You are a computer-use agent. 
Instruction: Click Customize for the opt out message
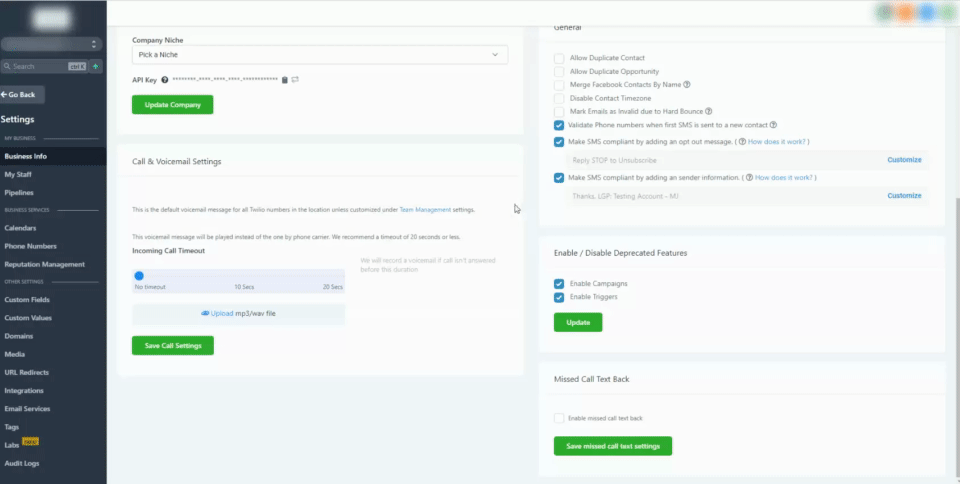[904, 160]
